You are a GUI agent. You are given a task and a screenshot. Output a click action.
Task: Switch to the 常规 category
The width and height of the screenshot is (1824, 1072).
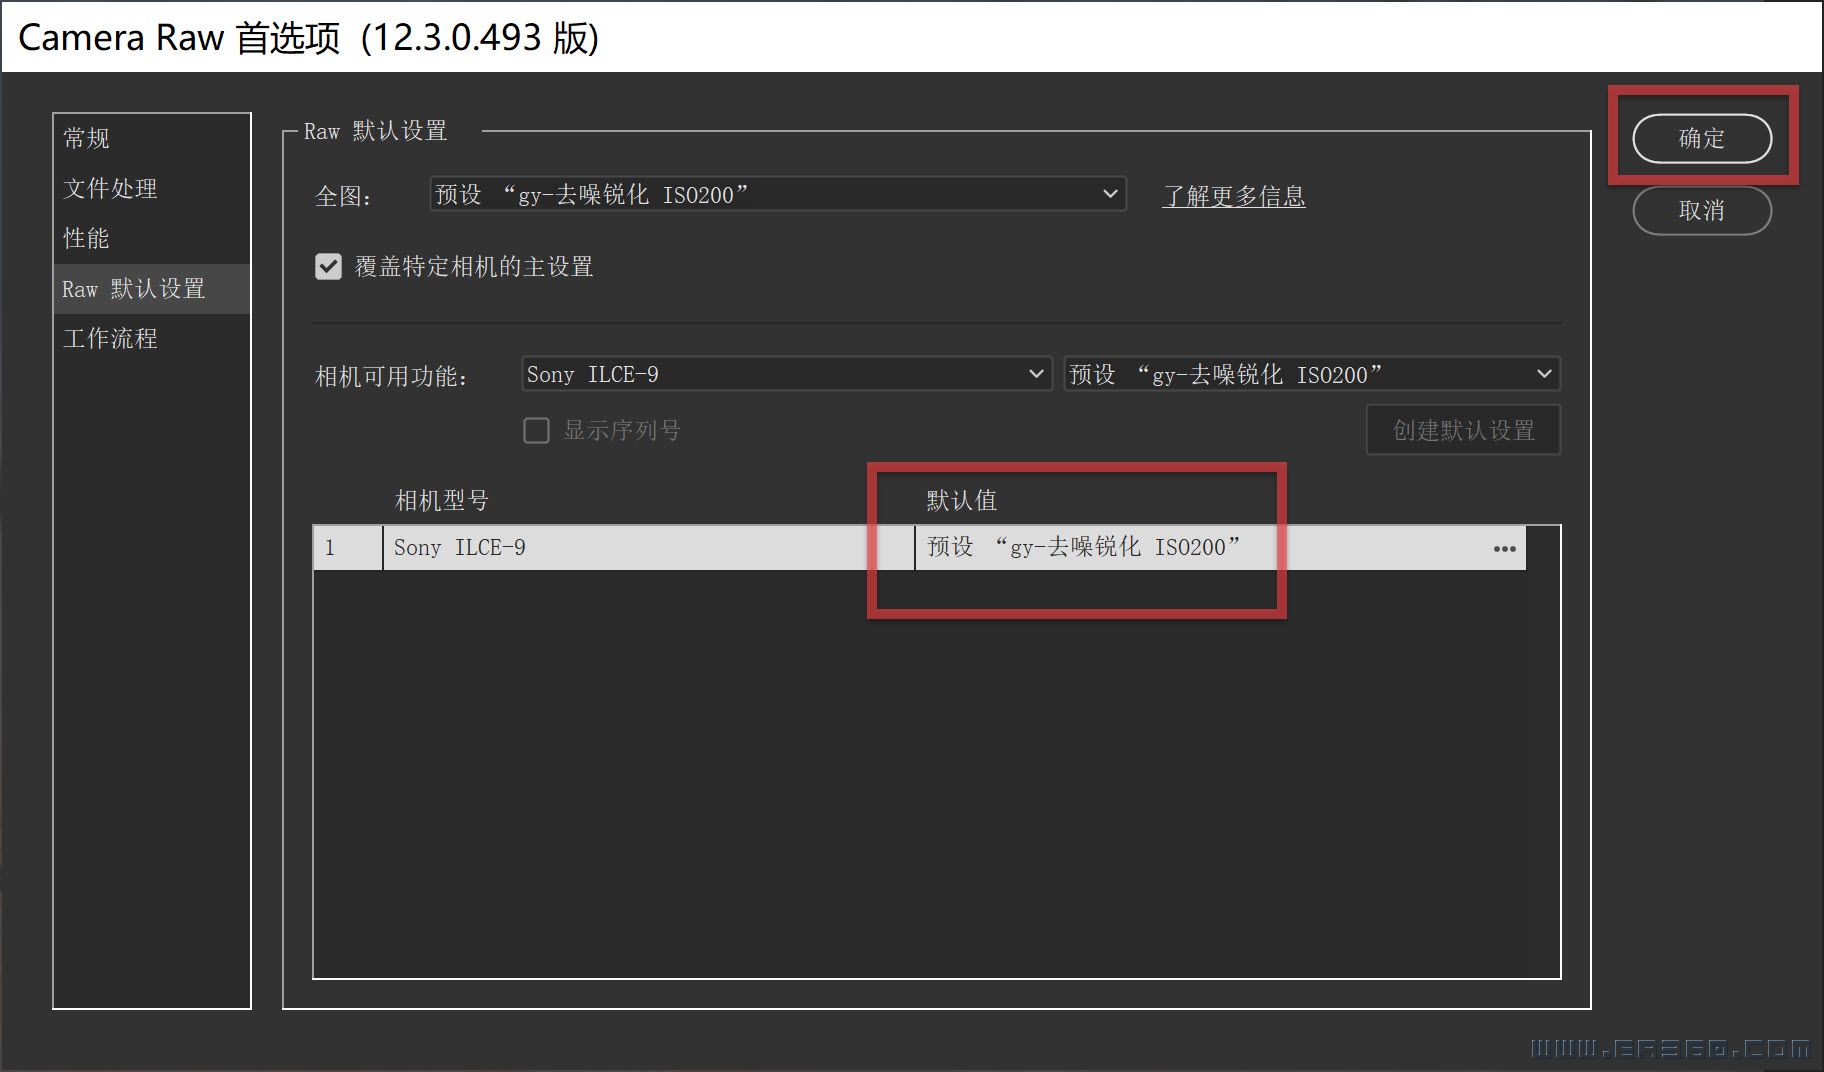tap(87, 138)
